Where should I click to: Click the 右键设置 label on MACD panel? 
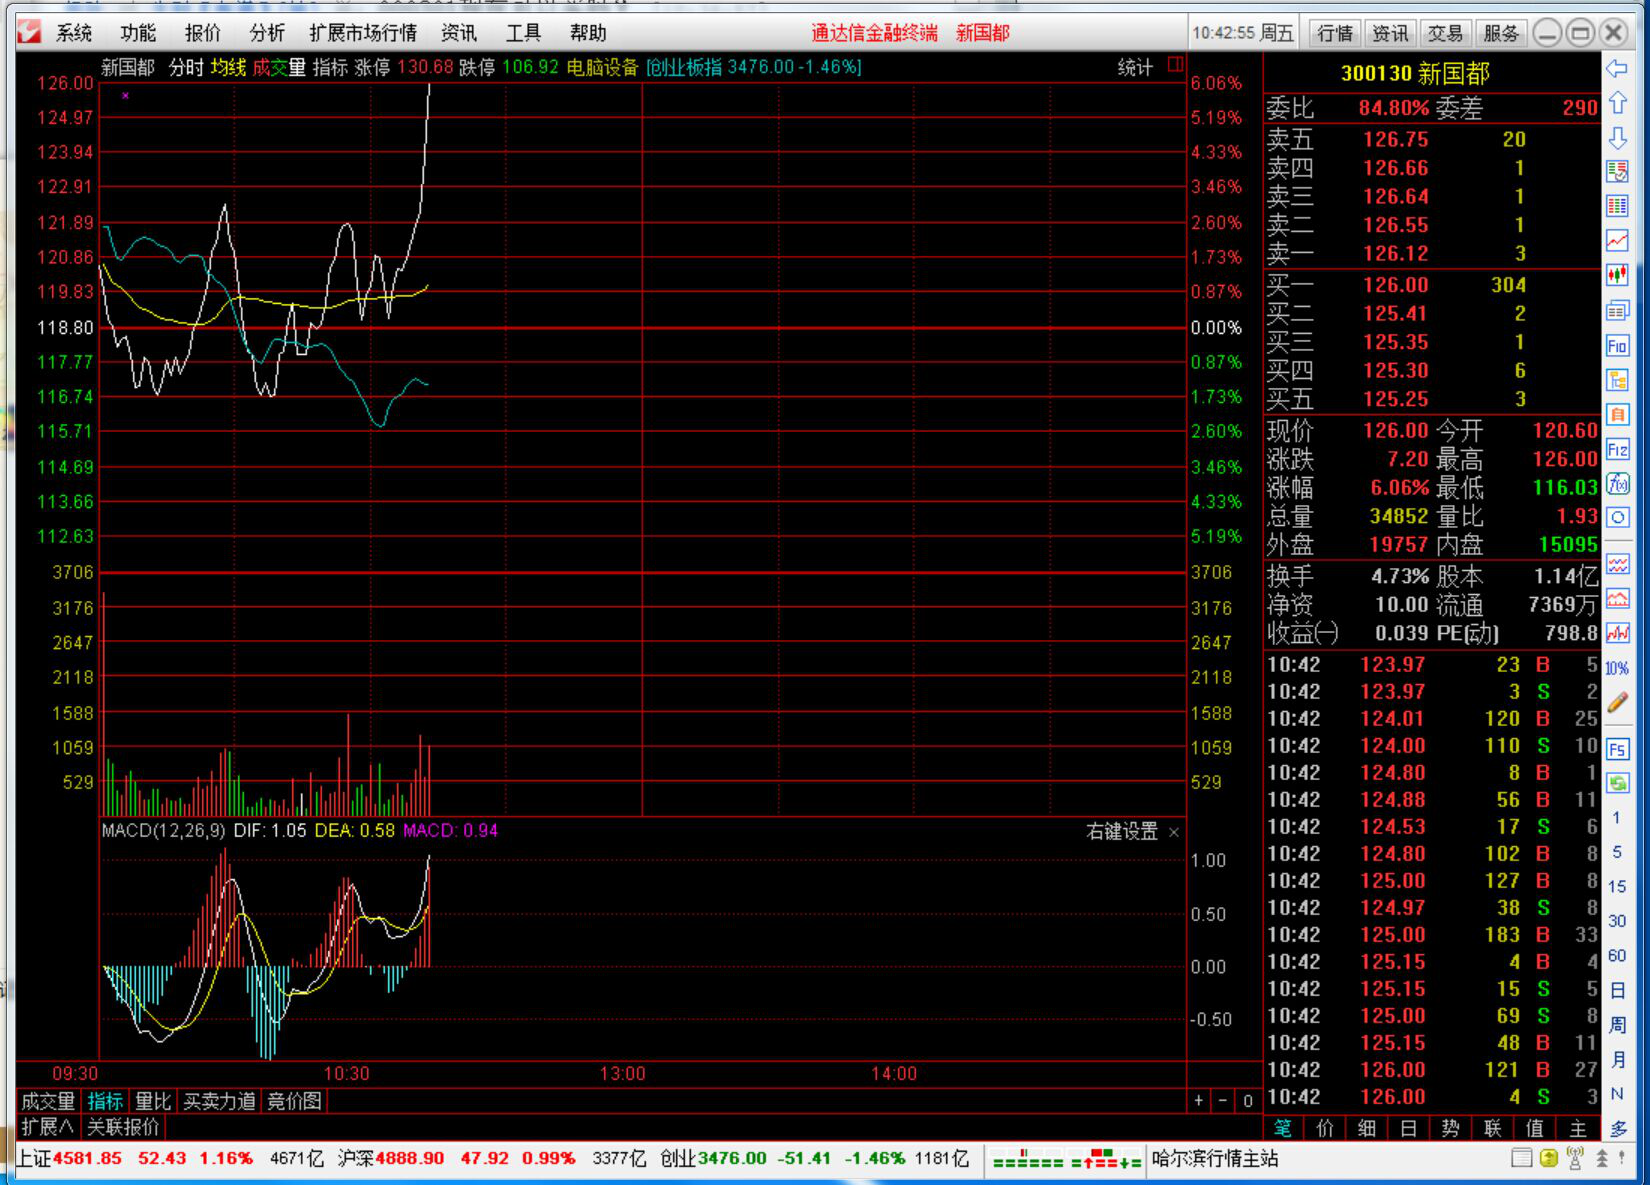(x=1121, y=831)
